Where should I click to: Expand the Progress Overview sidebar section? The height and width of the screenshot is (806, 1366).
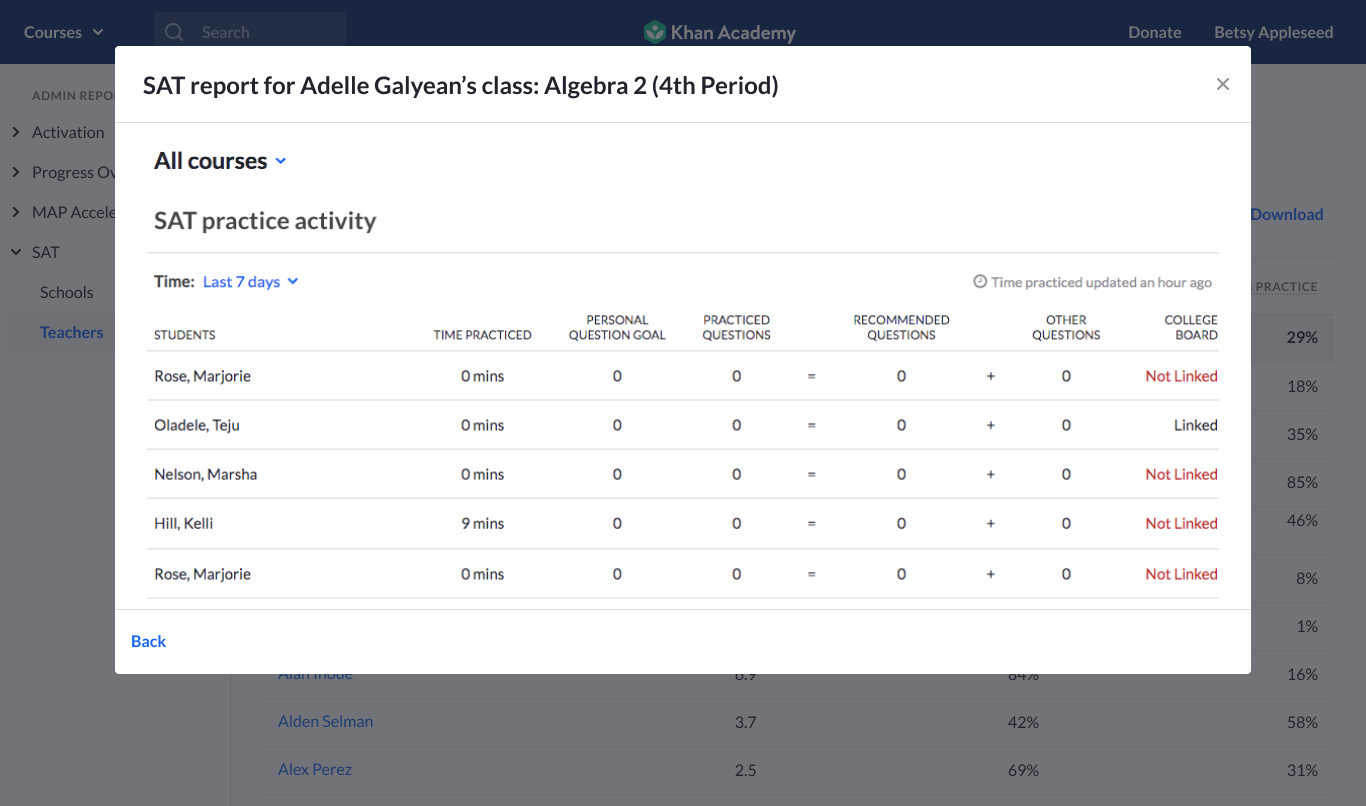(x=17, y=172)
